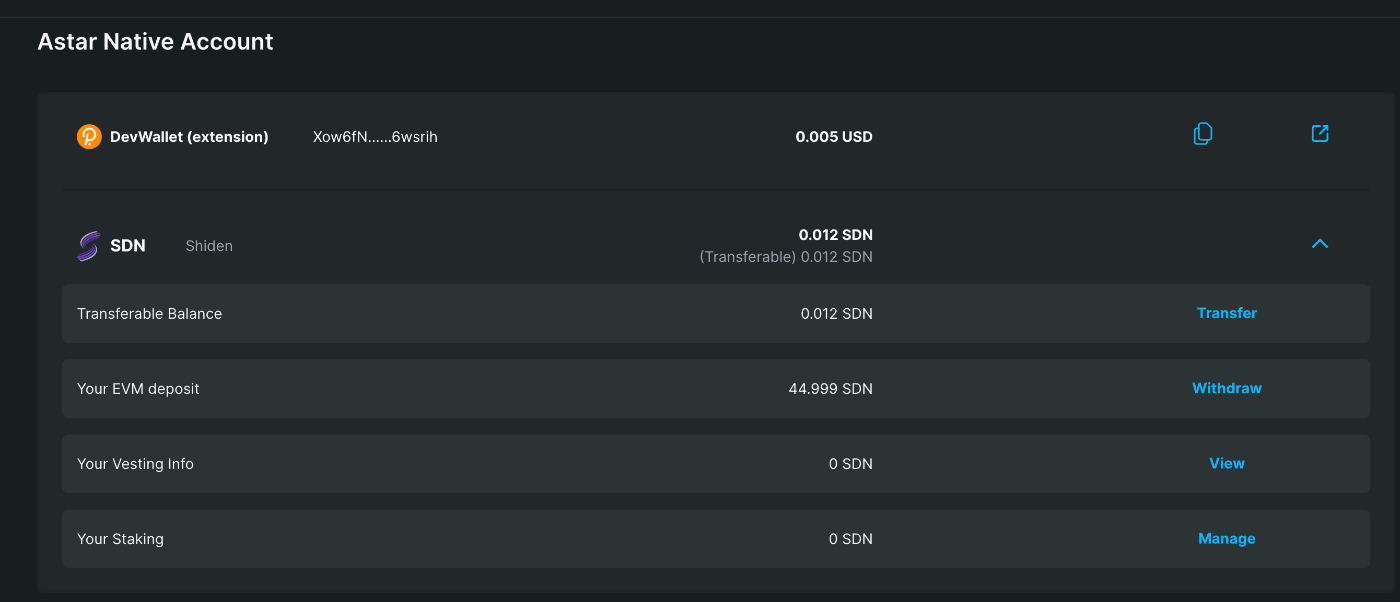Collapse the SDN balance details chevron
The height and width of the screenshot is (602, 1400).
[x=1320, y=243]
